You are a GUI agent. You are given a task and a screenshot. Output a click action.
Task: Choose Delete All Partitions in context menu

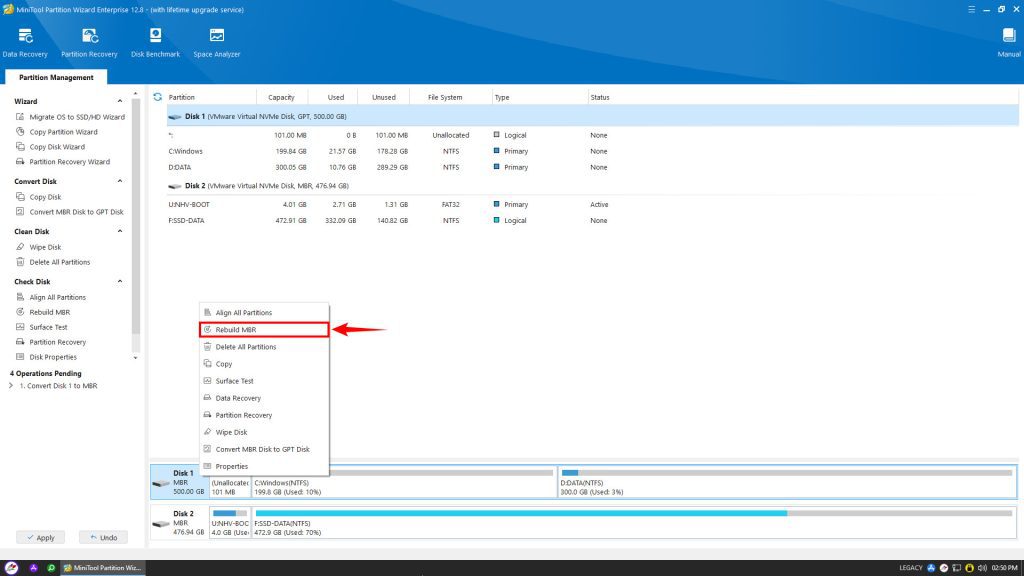264,347
